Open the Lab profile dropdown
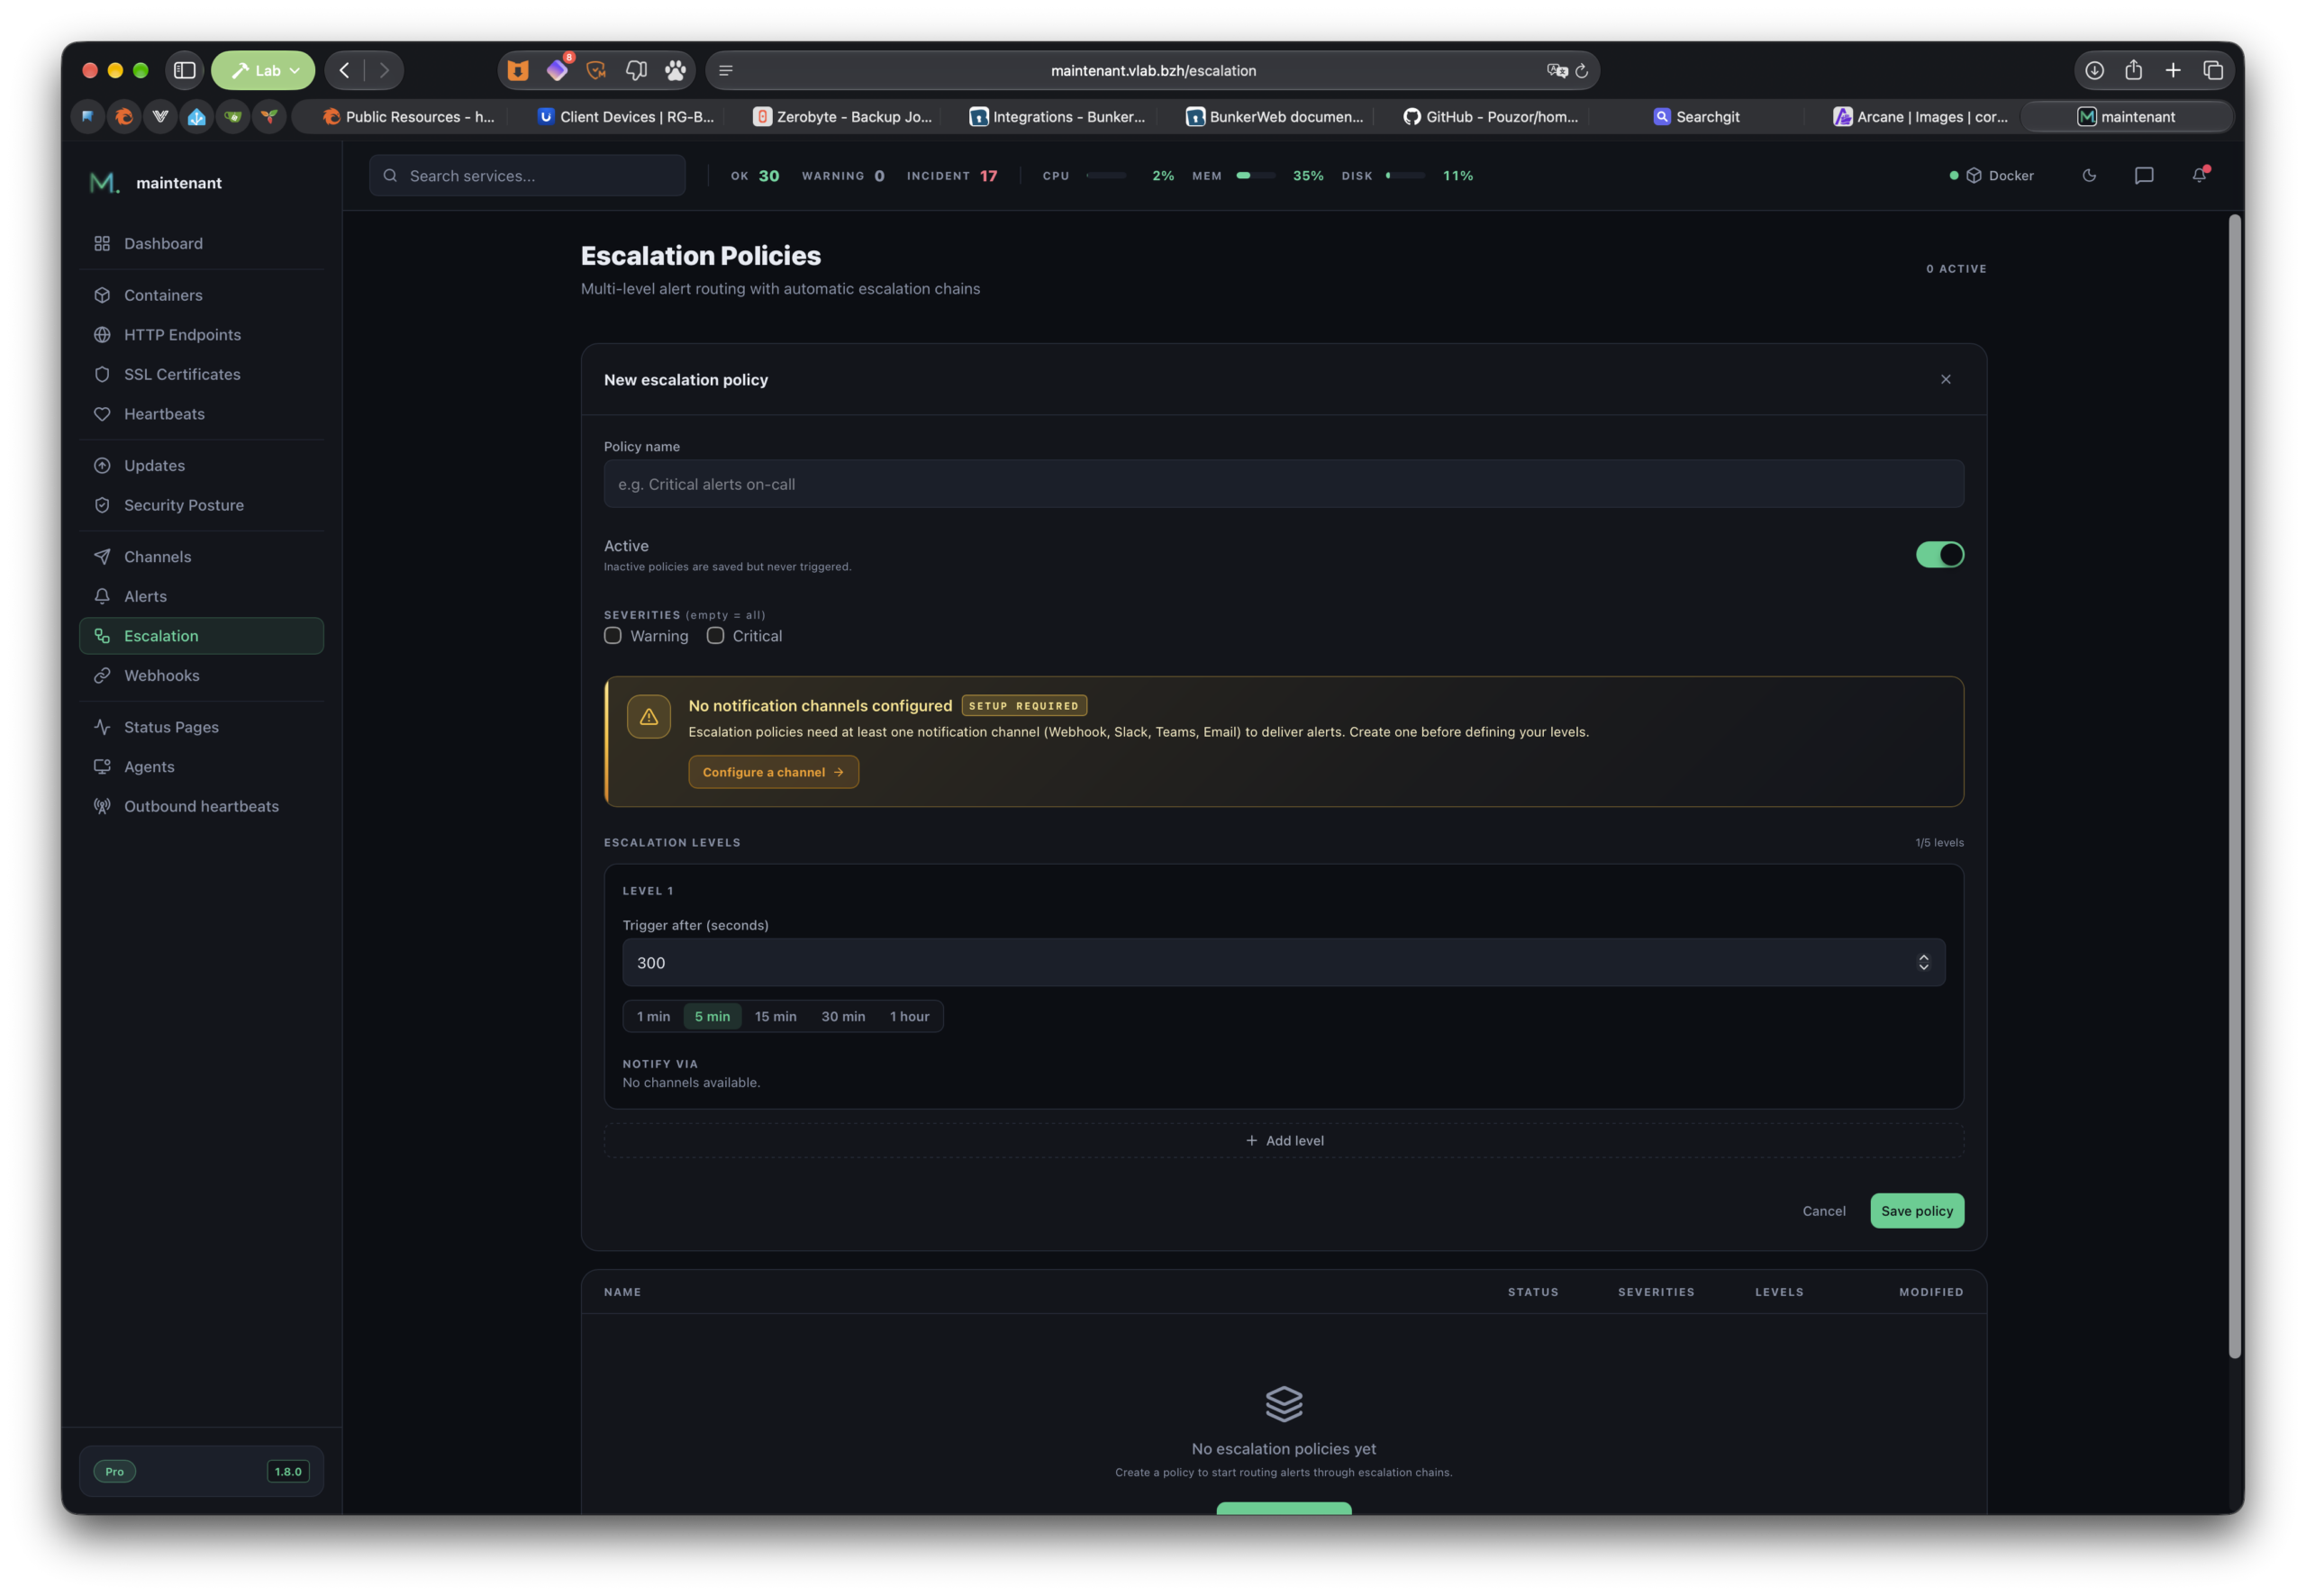Image resolution: width=2306 pixels, height=1596 pixels. point(263,70)
